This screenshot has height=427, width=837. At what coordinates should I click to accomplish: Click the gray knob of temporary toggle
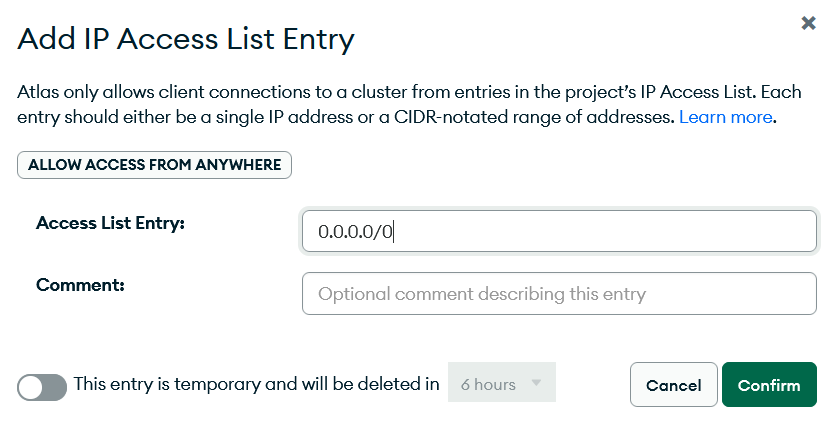pyautogui.click(x=31, y=388)
